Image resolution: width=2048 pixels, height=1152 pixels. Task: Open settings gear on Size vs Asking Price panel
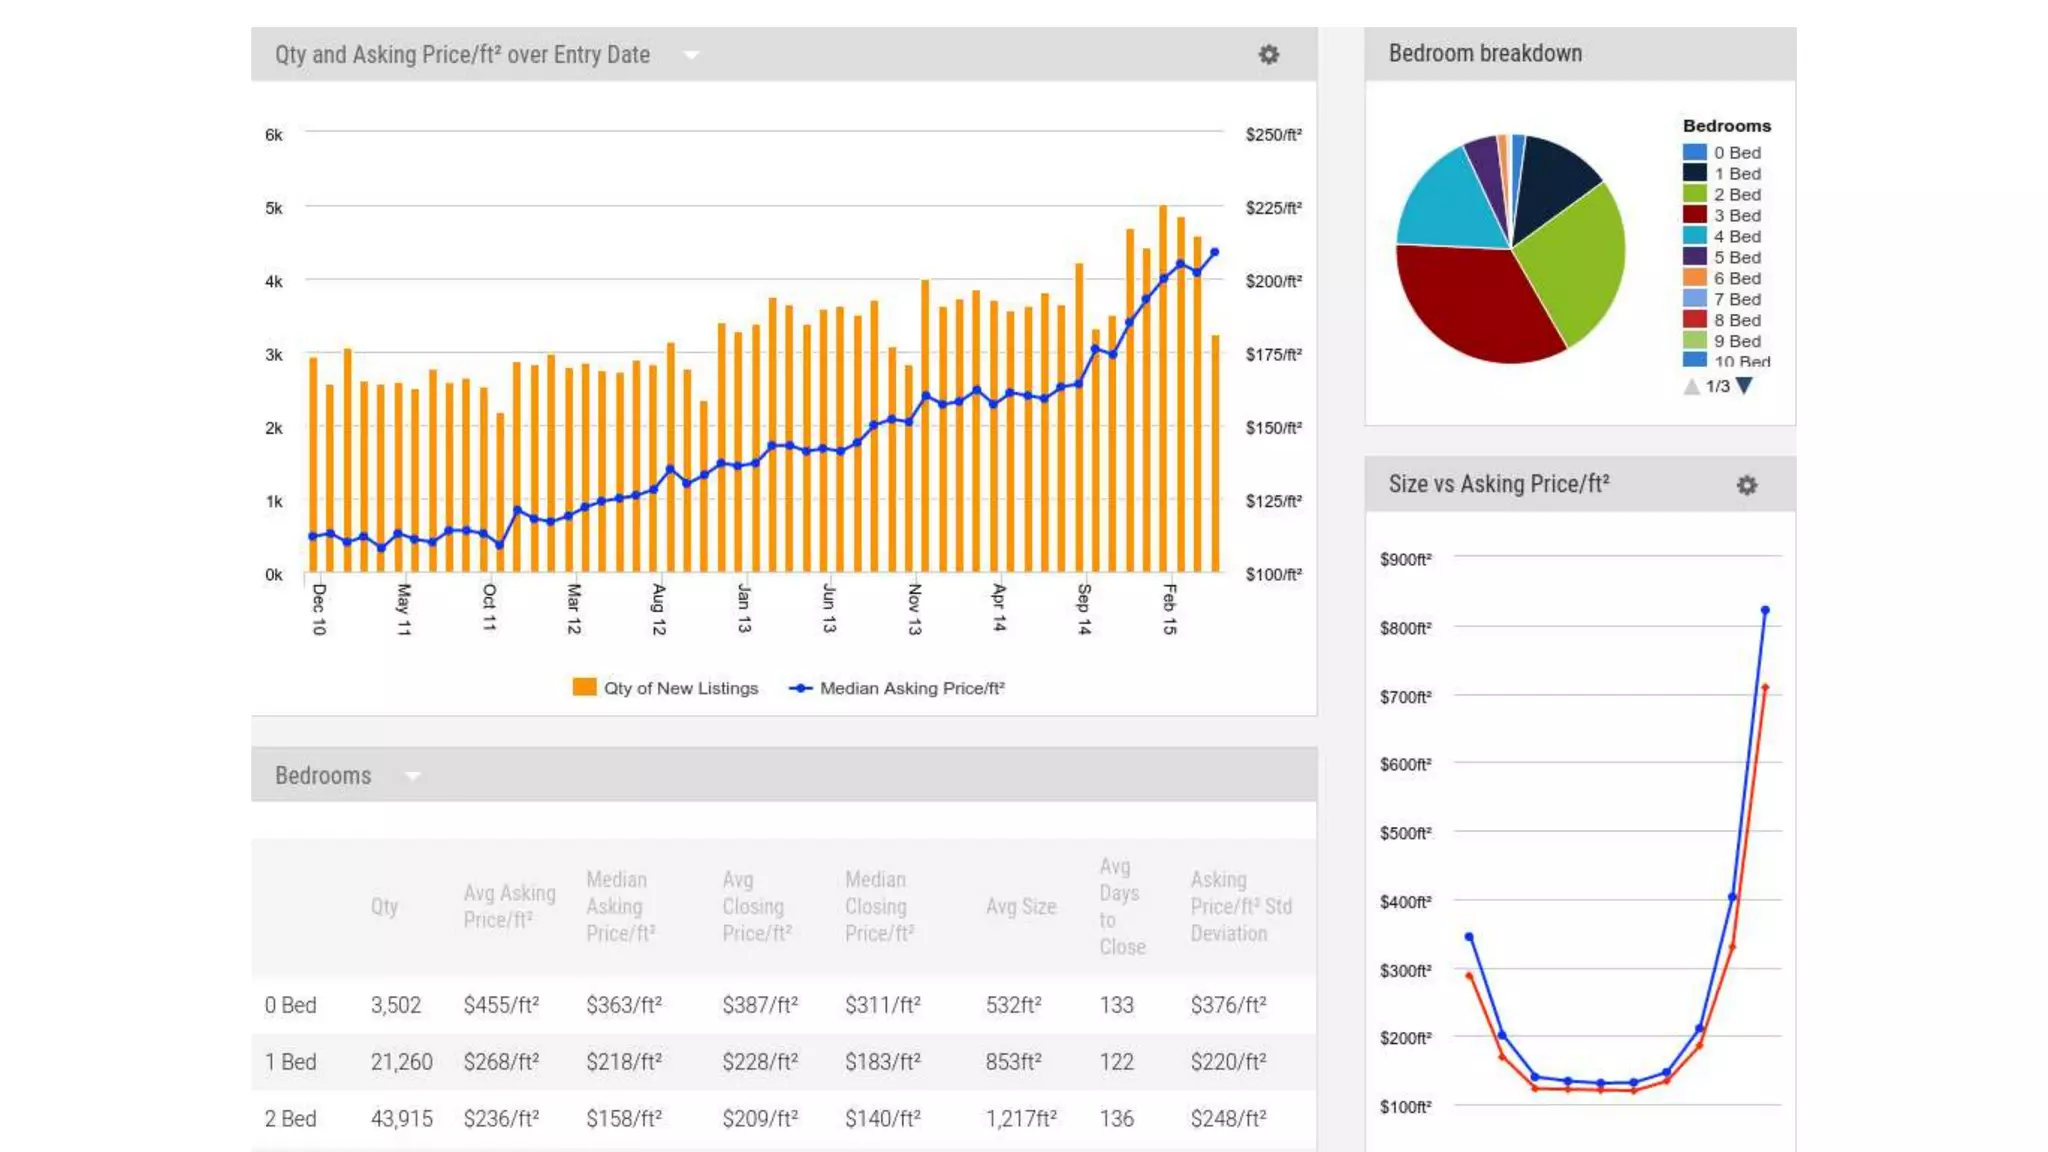[x=1746, y=485]
